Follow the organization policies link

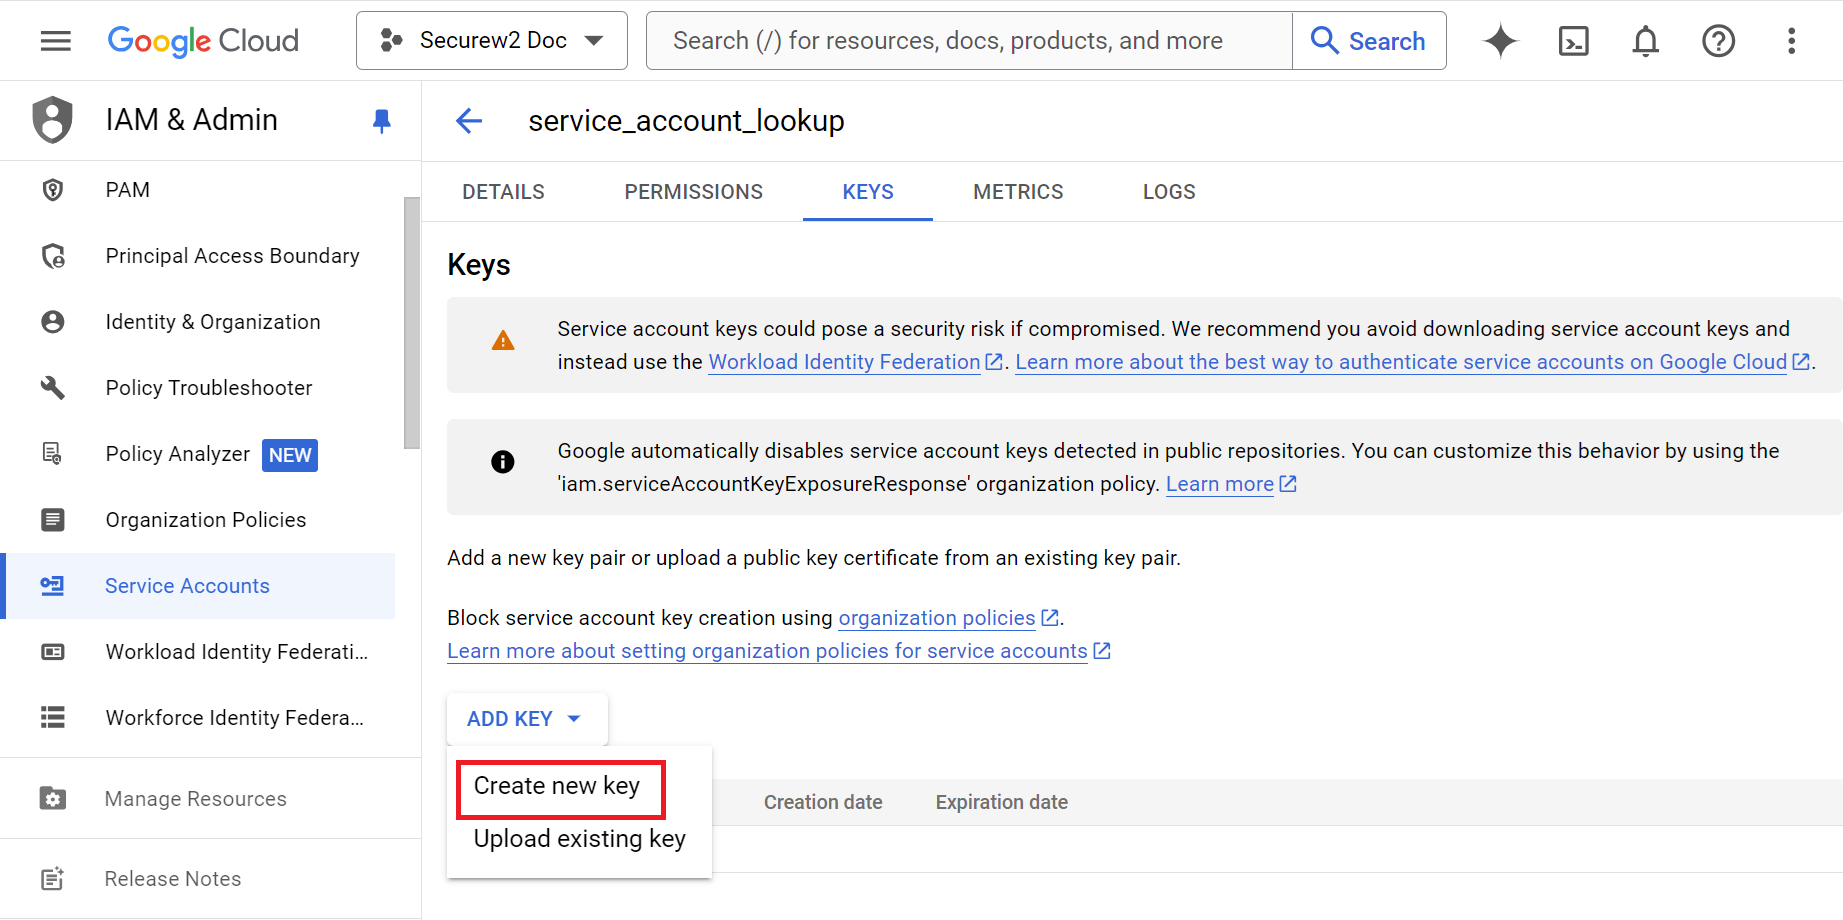tap(936, 618)
